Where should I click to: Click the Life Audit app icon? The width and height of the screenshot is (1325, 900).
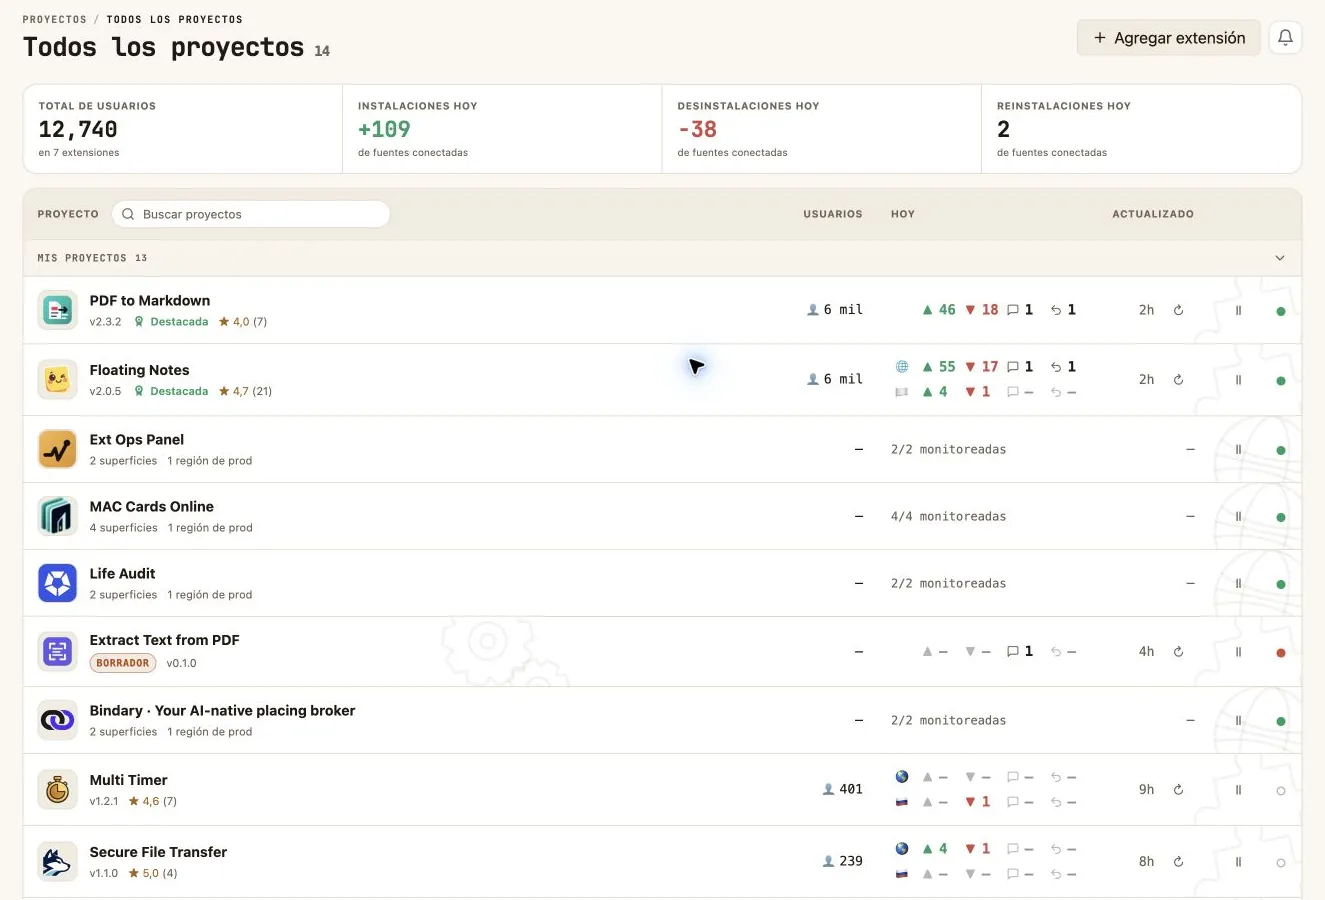(57, 583)
